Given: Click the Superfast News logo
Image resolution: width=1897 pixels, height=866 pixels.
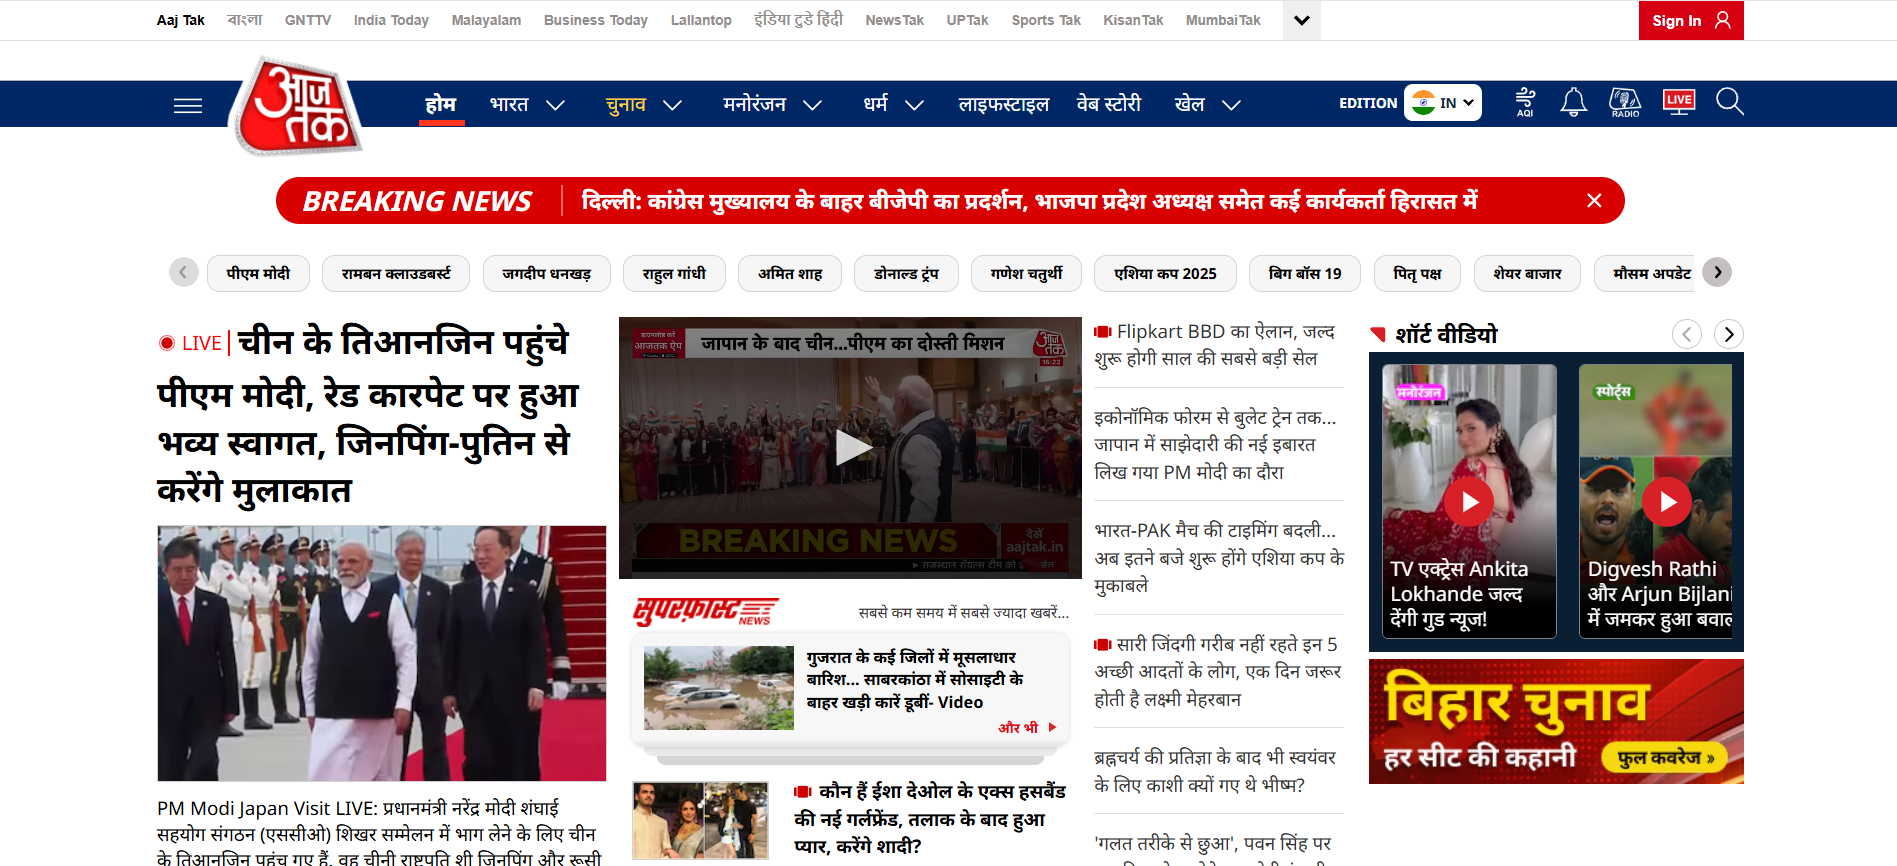Looking at the screenshot, I should [705, 611].
